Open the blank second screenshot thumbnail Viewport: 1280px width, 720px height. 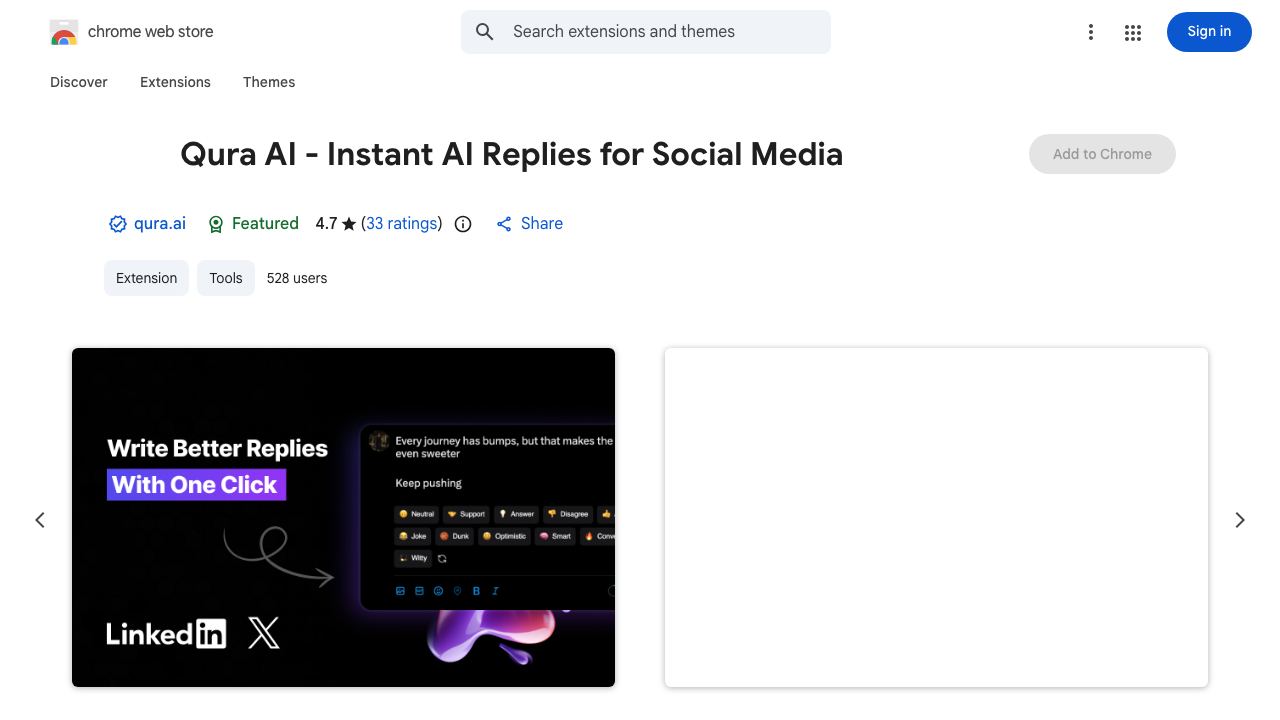[936, 517]
